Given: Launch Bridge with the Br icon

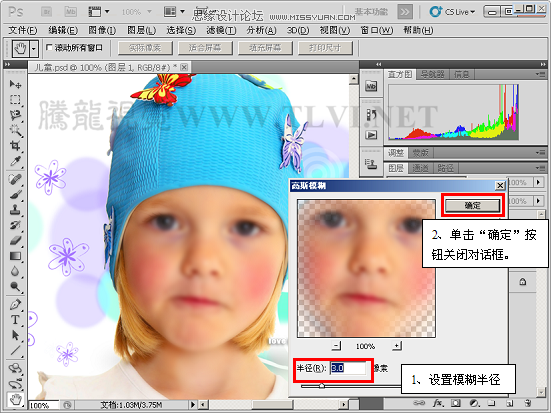Looking at the screenshot, I should (x=47, y=12).
